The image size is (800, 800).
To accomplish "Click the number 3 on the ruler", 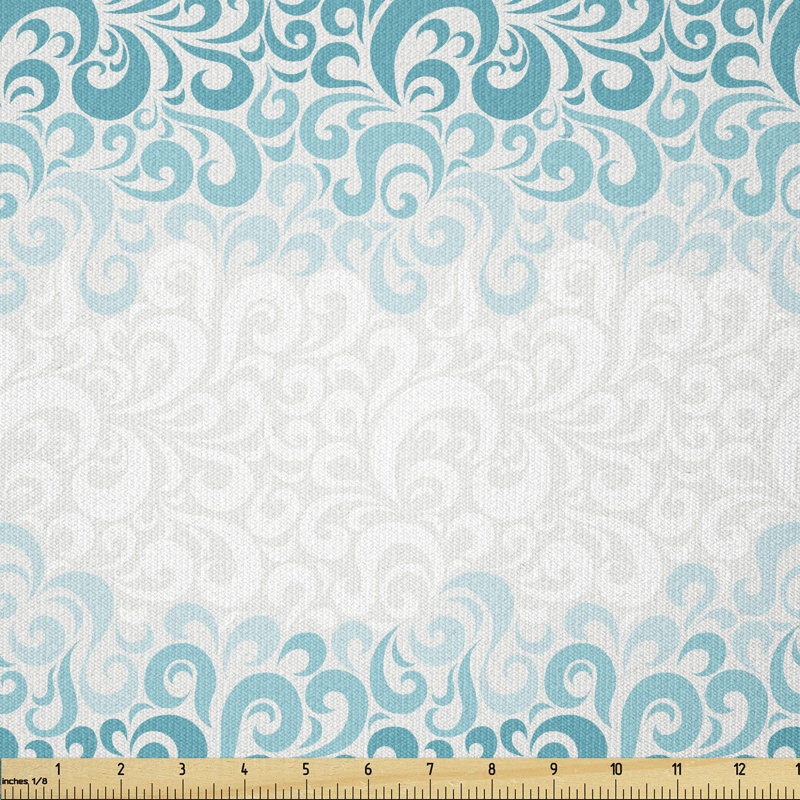I will (x=182, y=769).
